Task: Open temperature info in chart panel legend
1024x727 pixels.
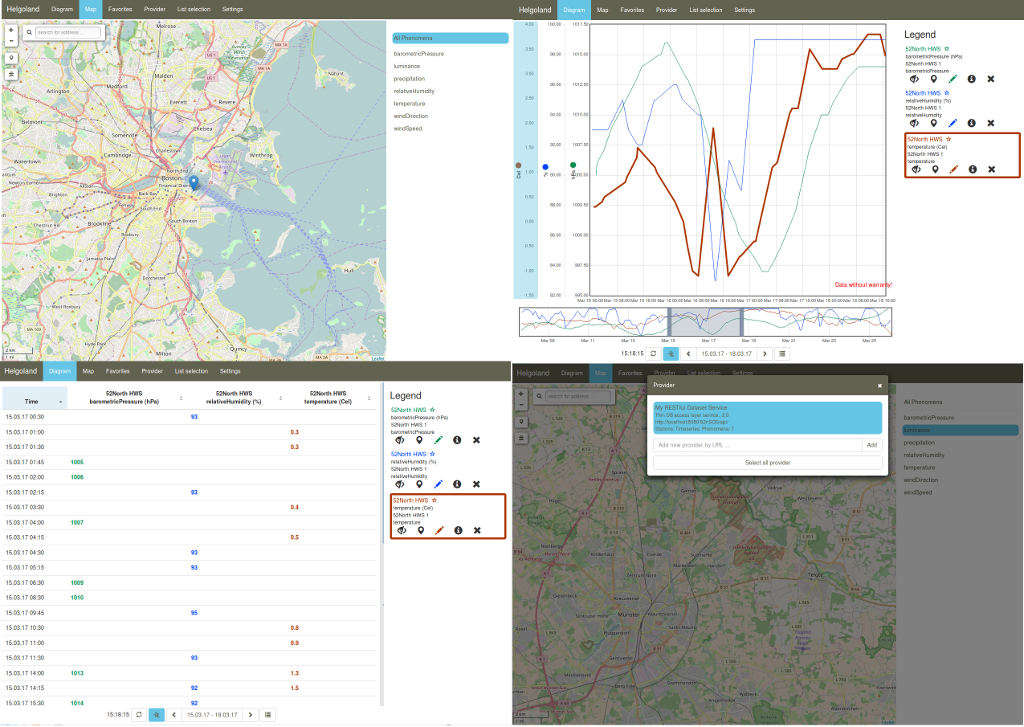Action: tap(972, 169)
